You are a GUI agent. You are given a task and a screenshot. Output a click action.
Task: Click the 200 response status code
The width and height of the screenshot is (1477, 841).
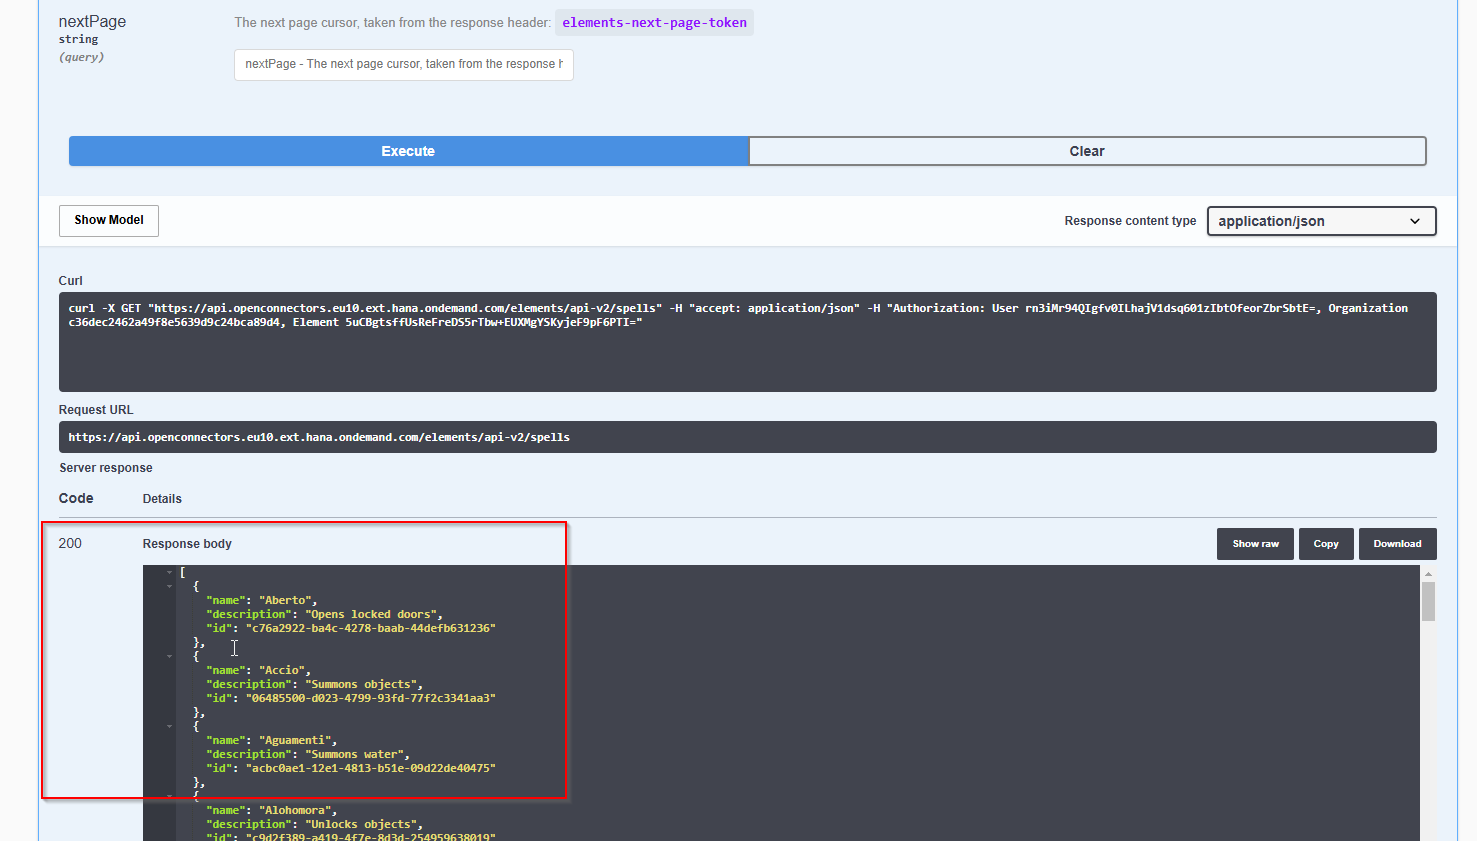click(x=70, y=543)
